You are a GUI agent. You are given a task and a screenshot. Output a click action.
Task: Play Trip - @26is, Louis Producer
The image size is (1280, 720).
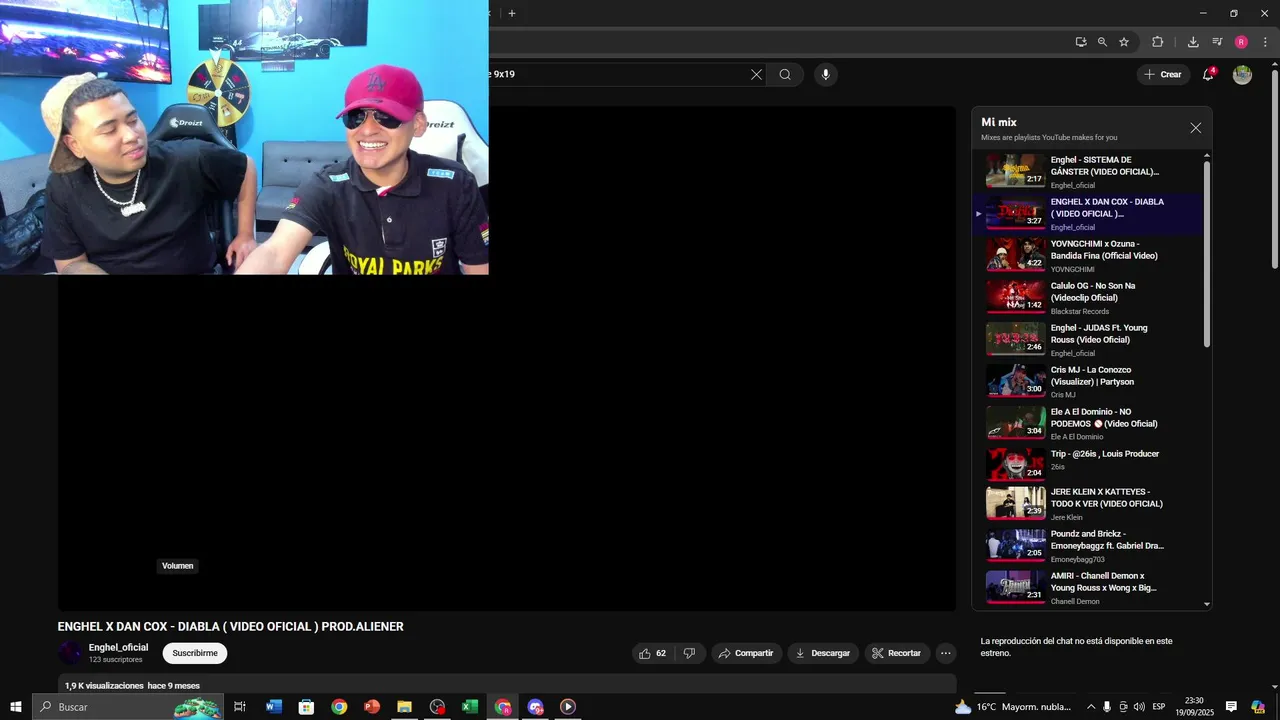coord(1088,464)
